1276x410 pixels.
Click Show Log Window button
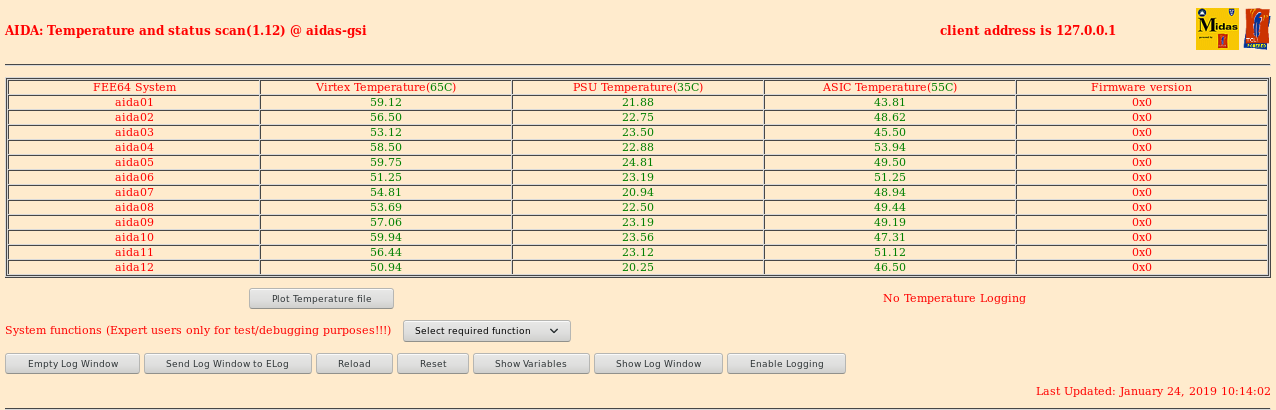click(658, 364)
